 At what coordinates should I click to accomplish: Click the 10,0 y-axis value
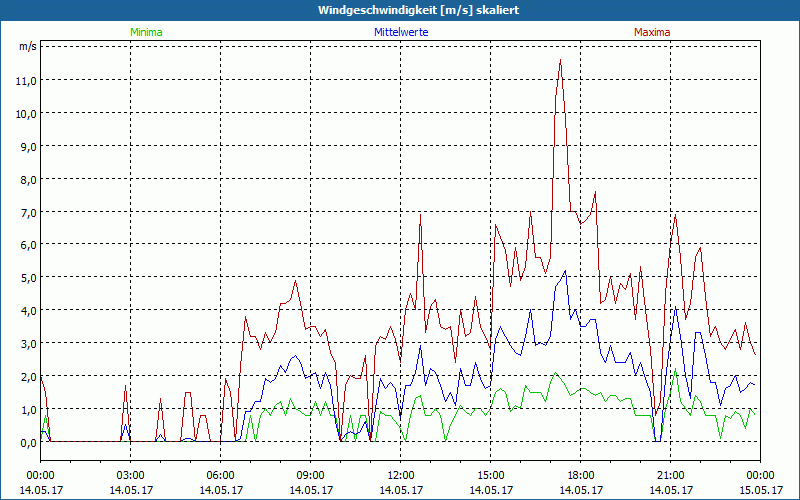pos(27,114)
